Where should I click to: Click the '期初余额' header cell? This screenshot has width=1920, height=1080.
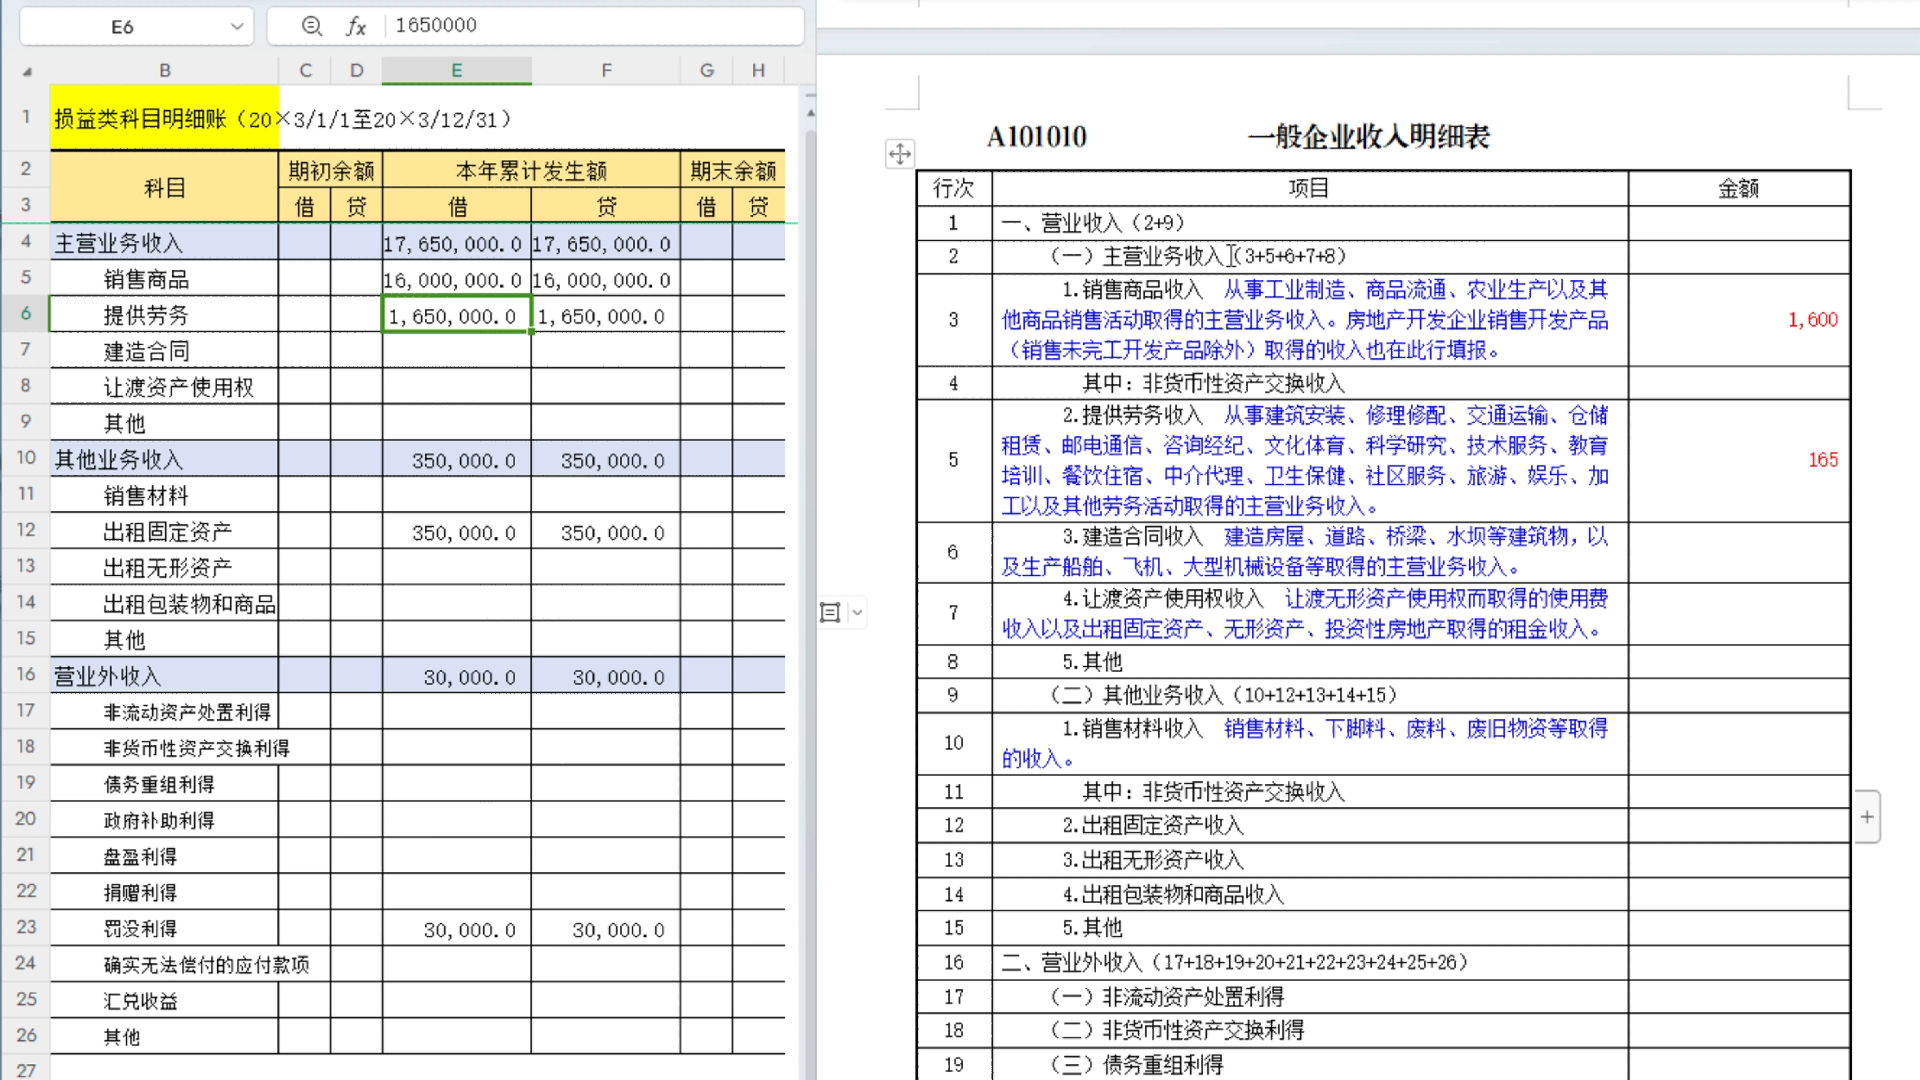coord(331,171)
